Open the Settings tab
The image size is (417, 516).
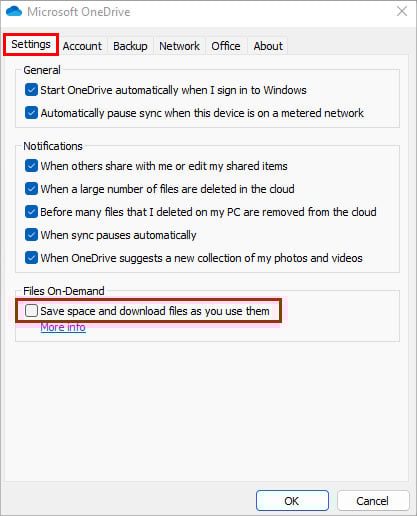31,44
